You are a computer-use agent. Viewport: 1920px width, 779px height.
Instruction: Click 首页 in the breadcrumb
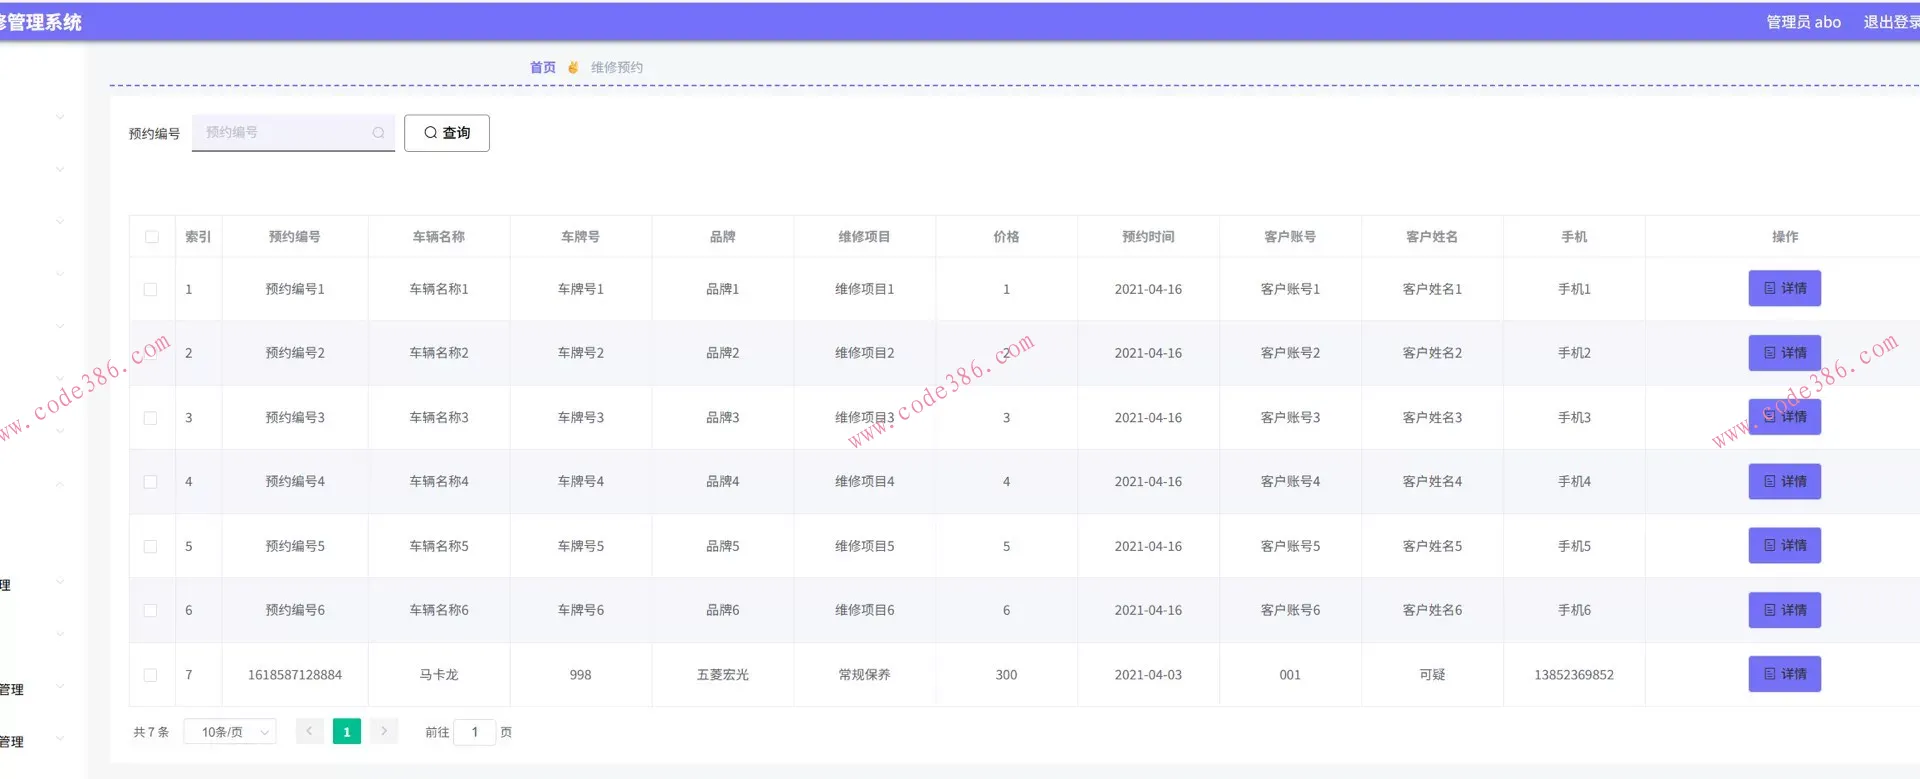(542, 68)
